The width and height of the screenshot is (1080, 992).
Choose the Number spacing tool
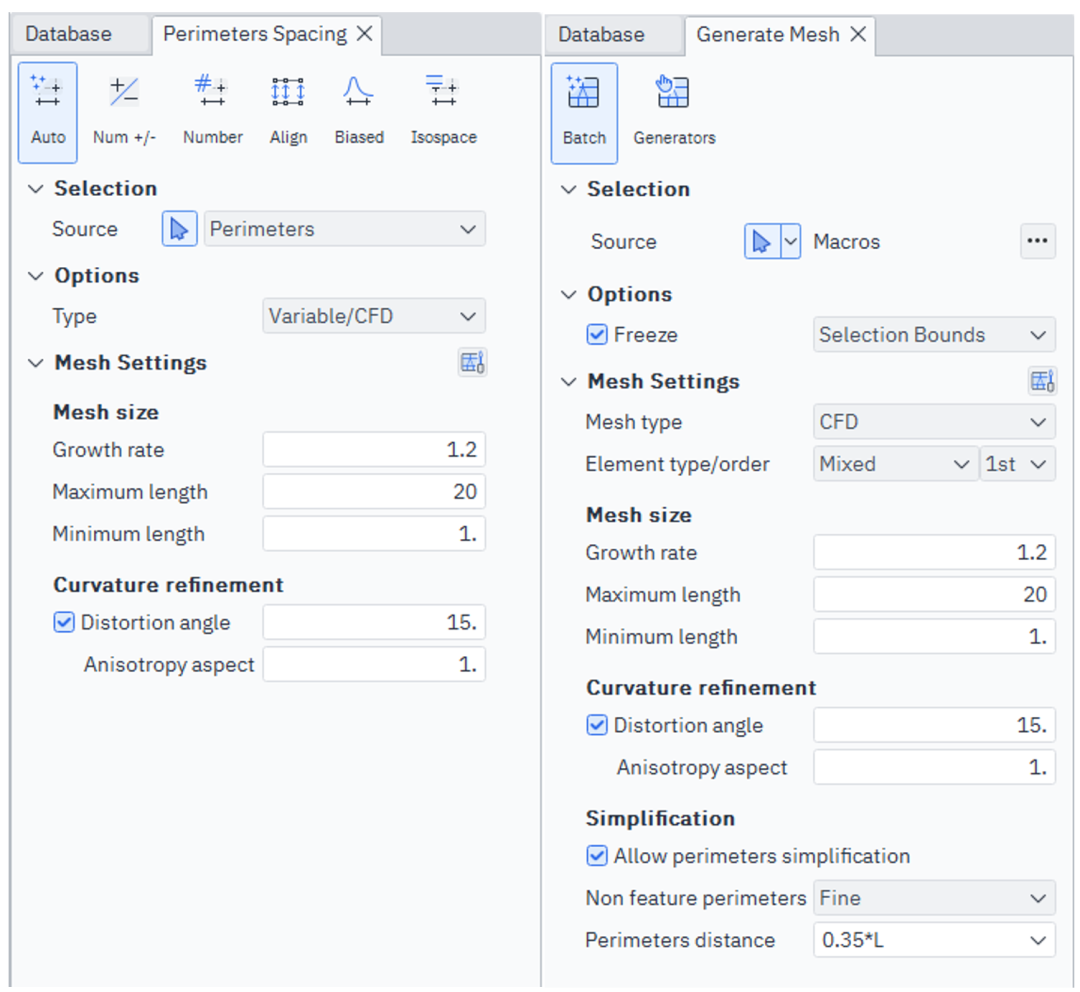coord(212,111)
